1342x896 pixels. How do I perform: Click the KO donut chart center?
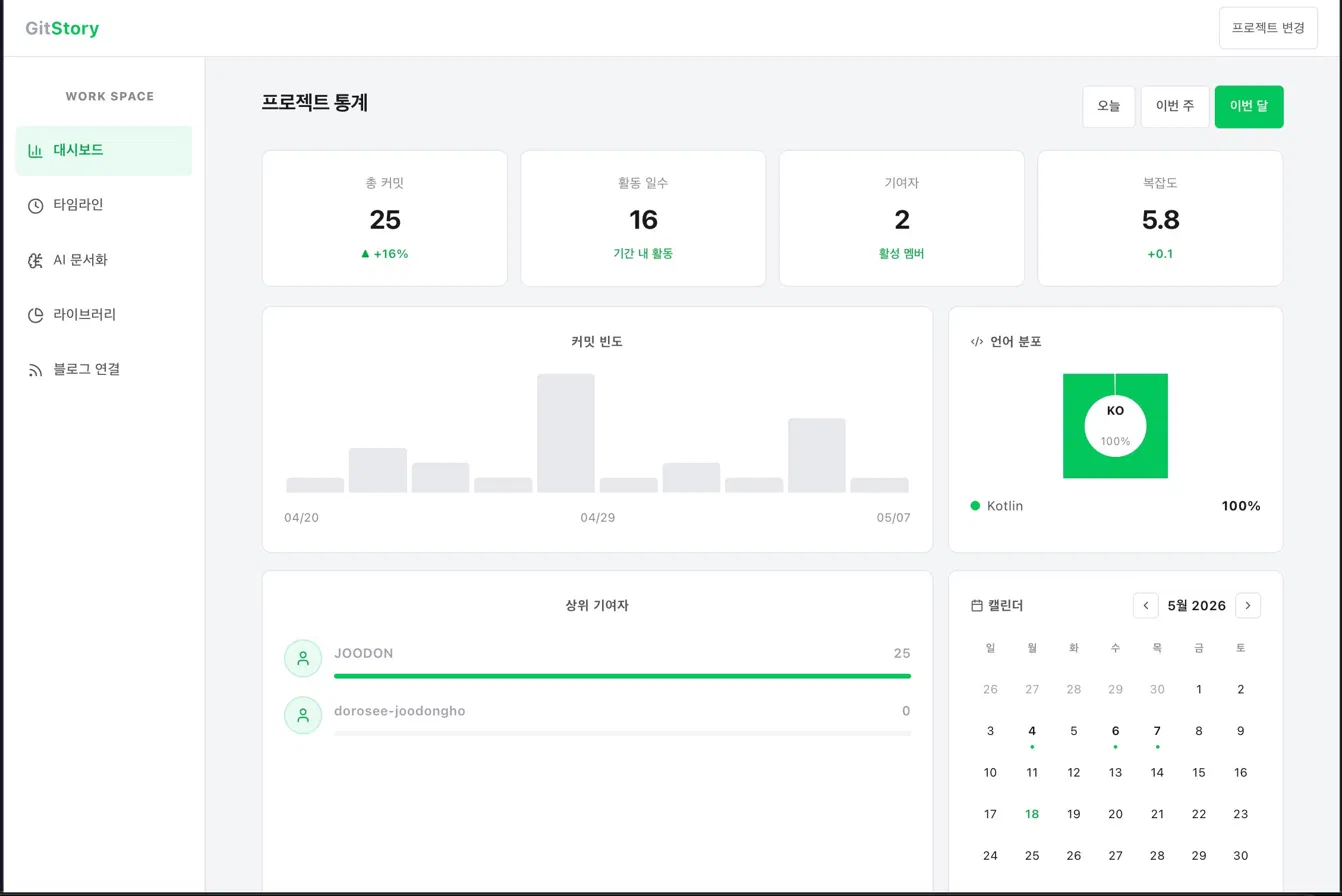click(x=1115, y=425)
